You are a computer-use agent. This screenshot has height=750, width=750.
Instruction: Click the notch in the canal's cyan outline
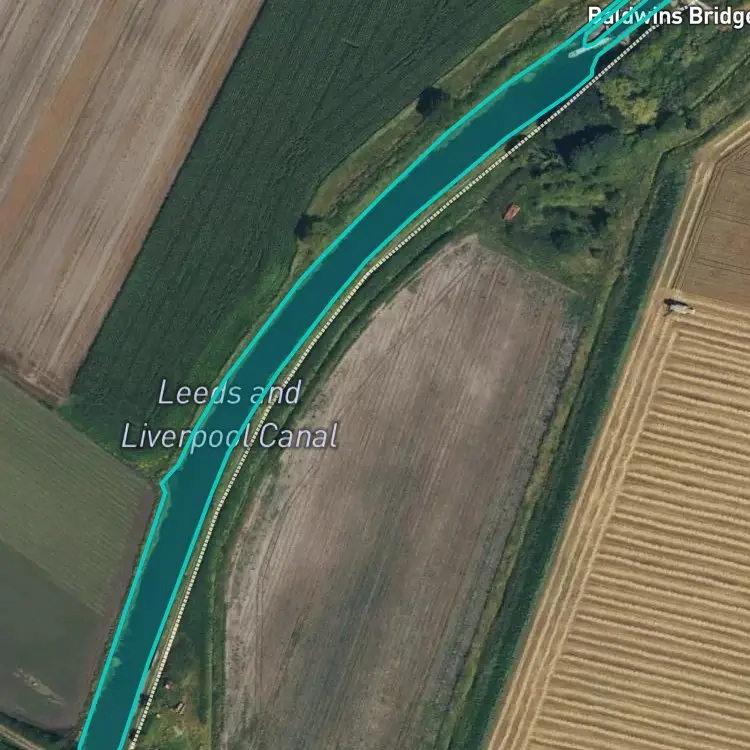click(164, 485)
